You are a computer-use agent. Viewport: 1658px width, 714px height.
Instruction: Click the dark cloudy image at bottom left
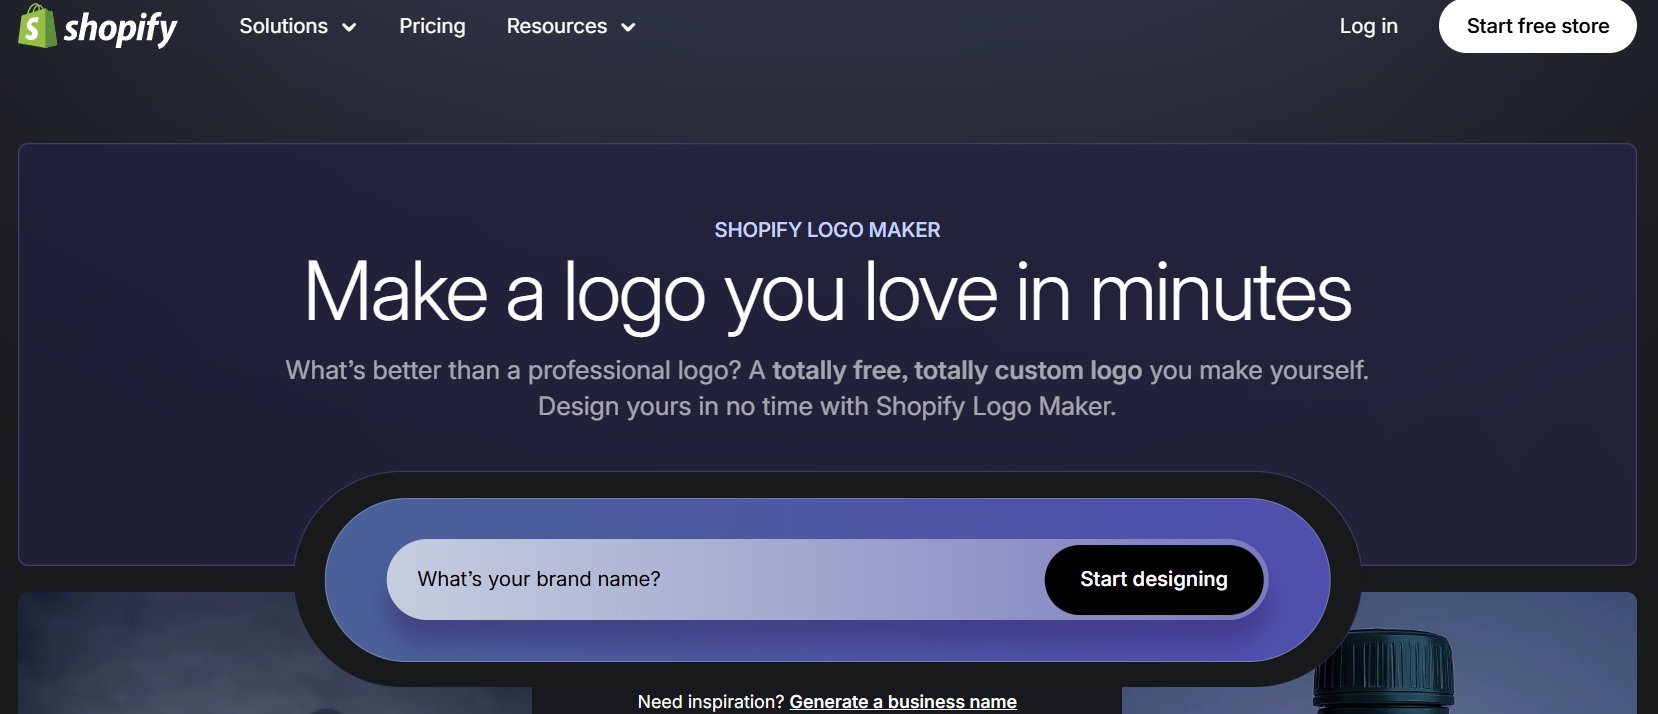point(150,655)
